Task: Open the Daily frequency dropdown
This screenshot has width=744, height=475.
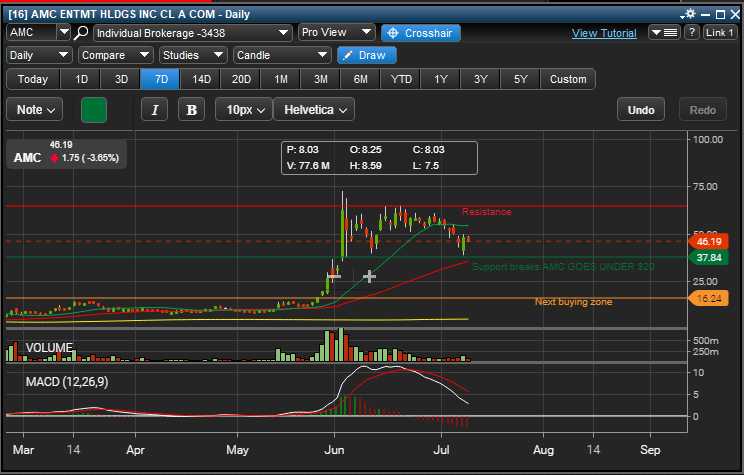Action: (39, 56)
